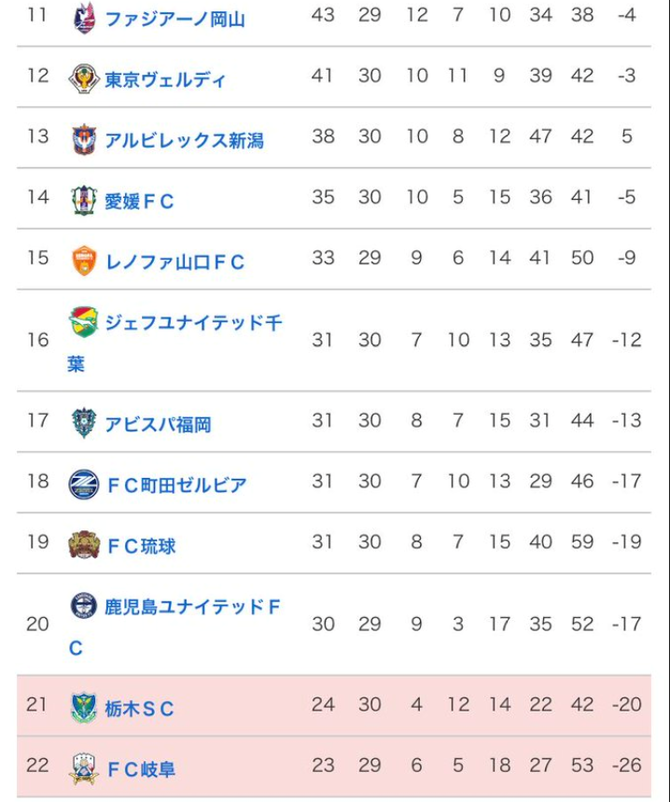Click the Ehime FC team crest icon
Image resolution: width=670 pixels, height=802 pixels.
(x=84, y=200)
